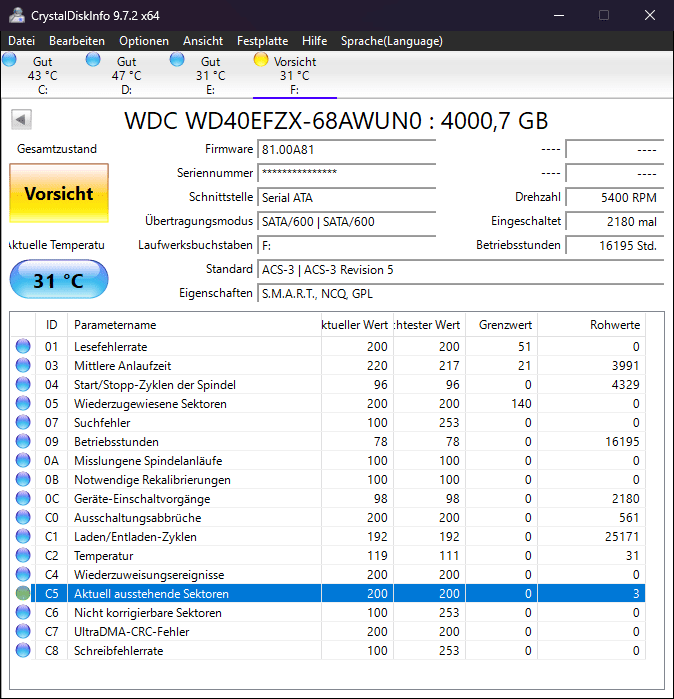The height and width of the screenshot is (699, 674).
Task: Click raw value 4329 for Start/Stopp-Zyklen
Action: coord(625,384)
